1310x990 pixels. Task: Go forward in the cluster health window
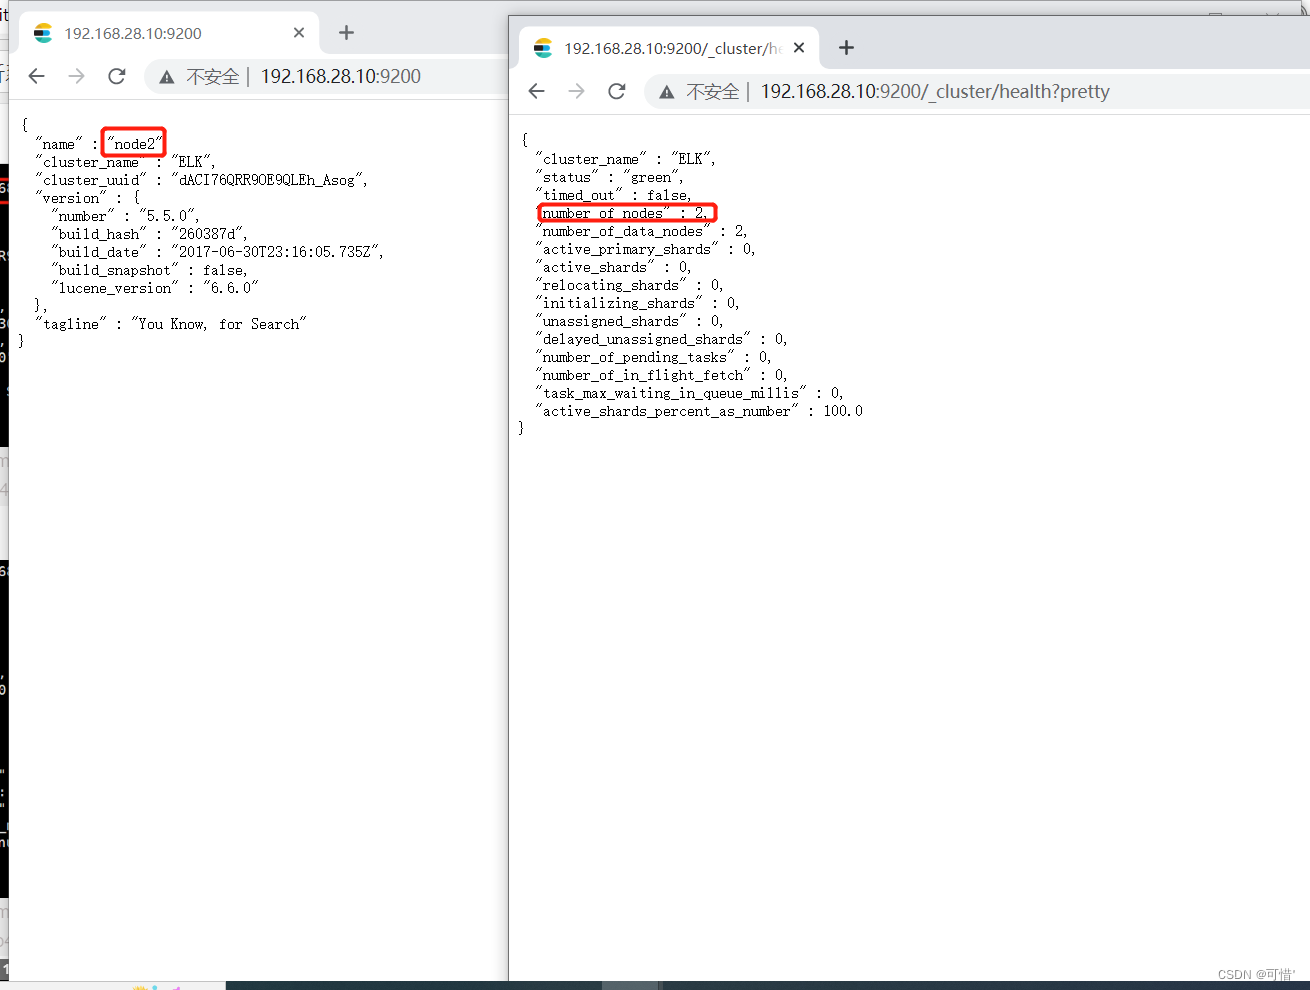tap(577, 91)
